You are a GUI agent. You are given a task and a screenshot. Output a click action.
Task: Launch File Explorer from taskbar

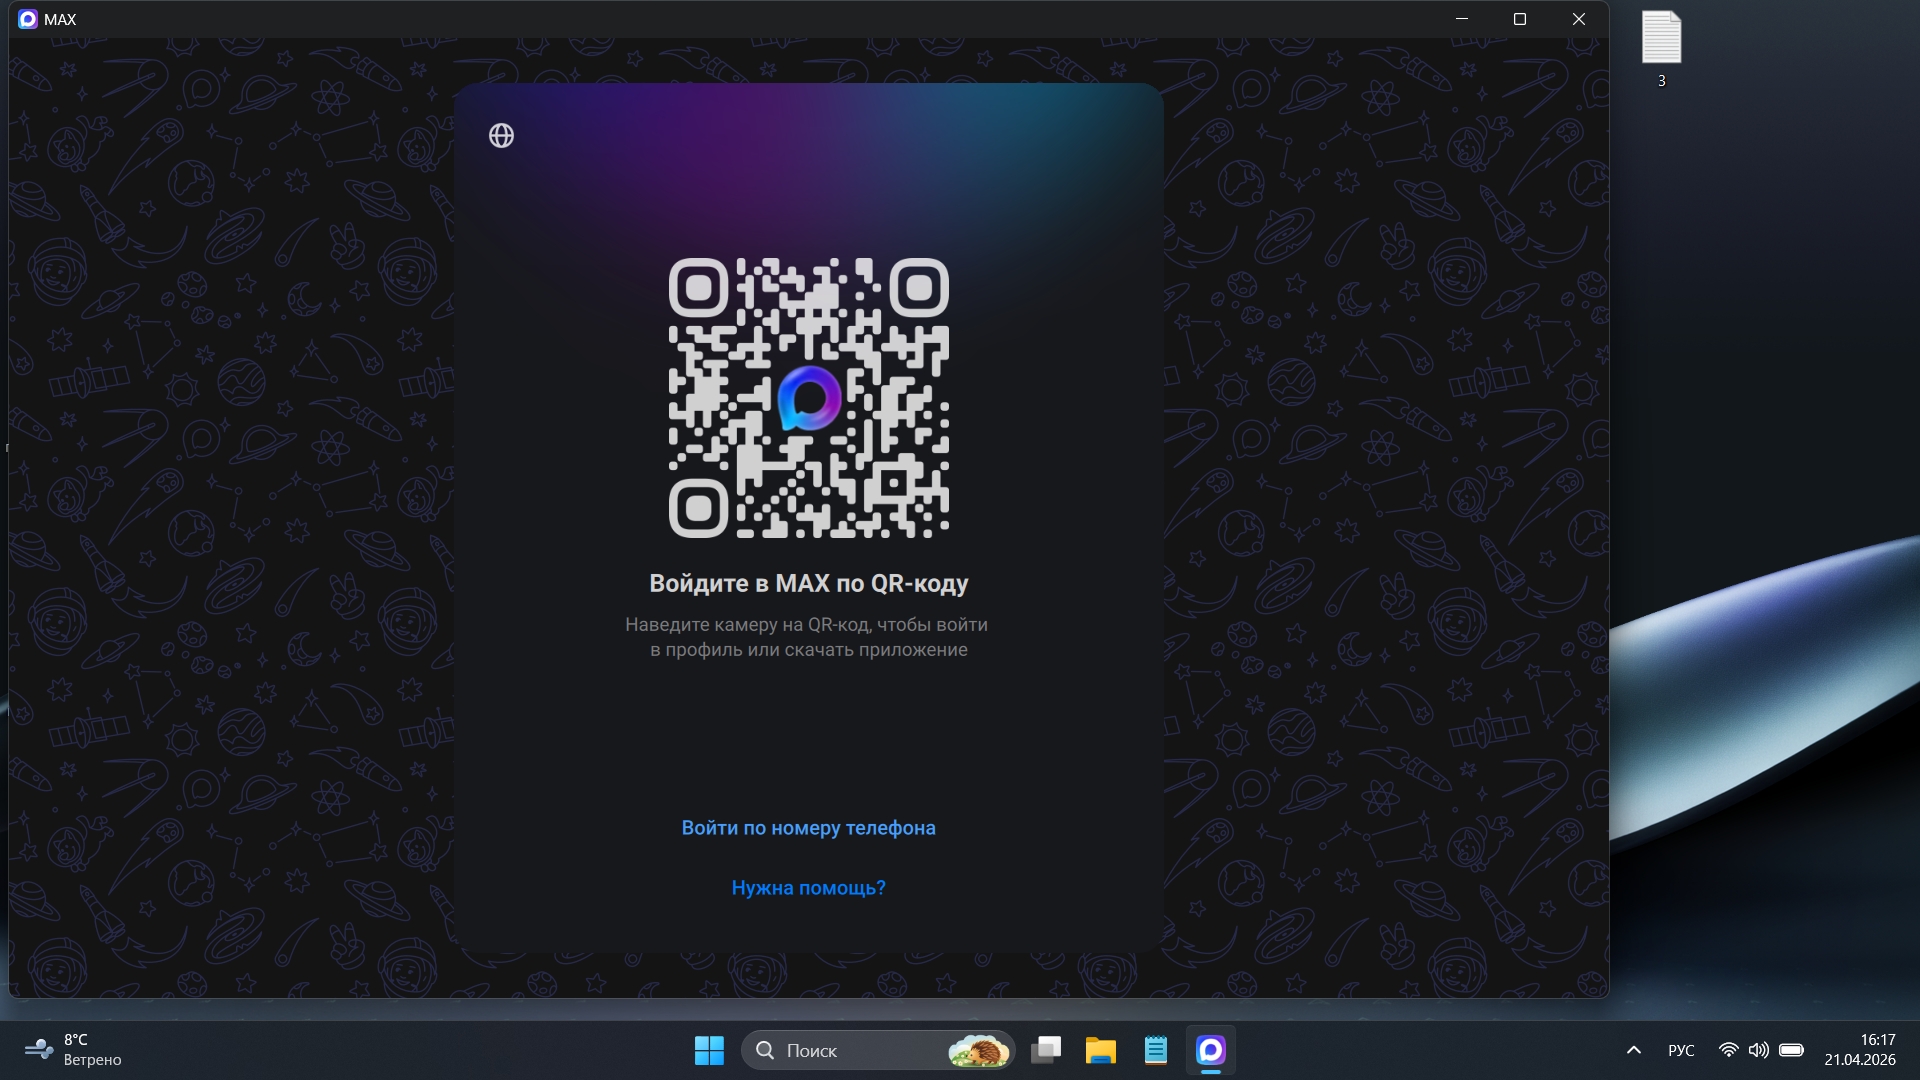click(x=1101, y=1050)
